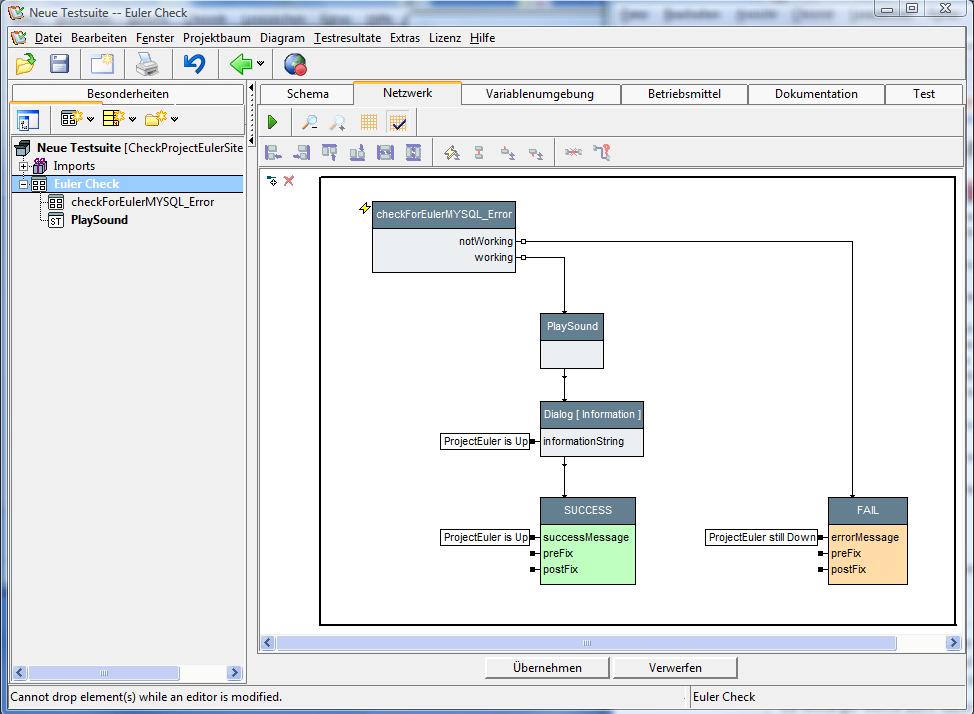The height and width of the screenshot is (714, 974).
Task: Click the diagram horizontal scrollbar thumb
Action: pyautogui.click(x=586, y=643)
